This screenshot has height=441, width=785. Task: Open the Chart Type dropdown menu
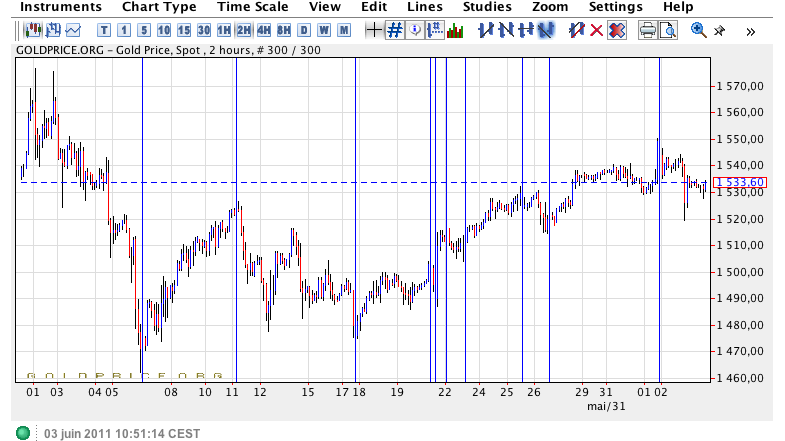159,7
